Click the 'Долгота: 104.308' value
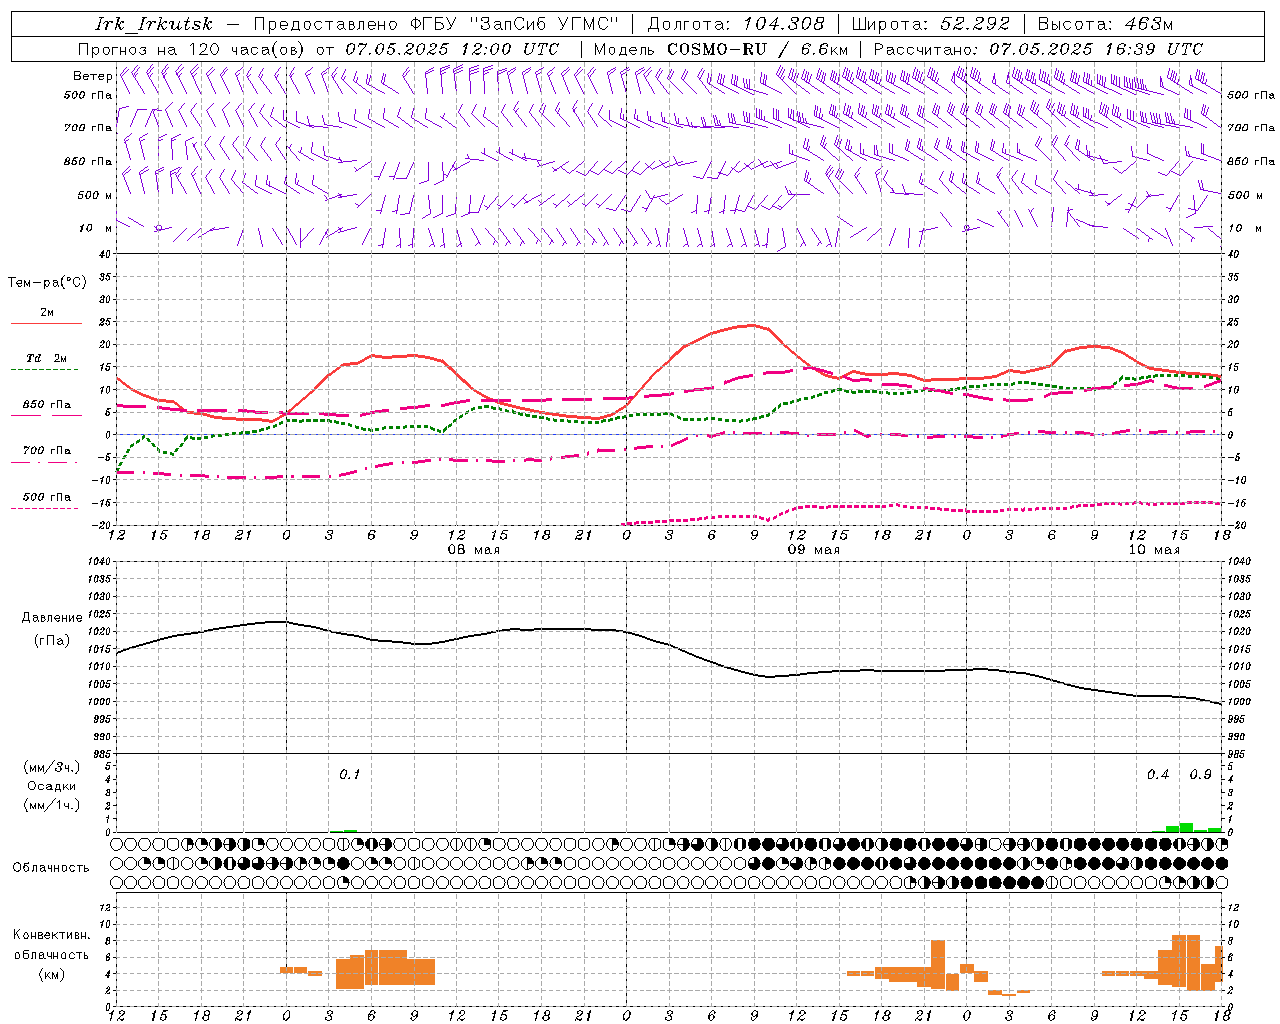Image resolution: width=1280 pixels, height=1024 pixels. [x=736, y=24]
